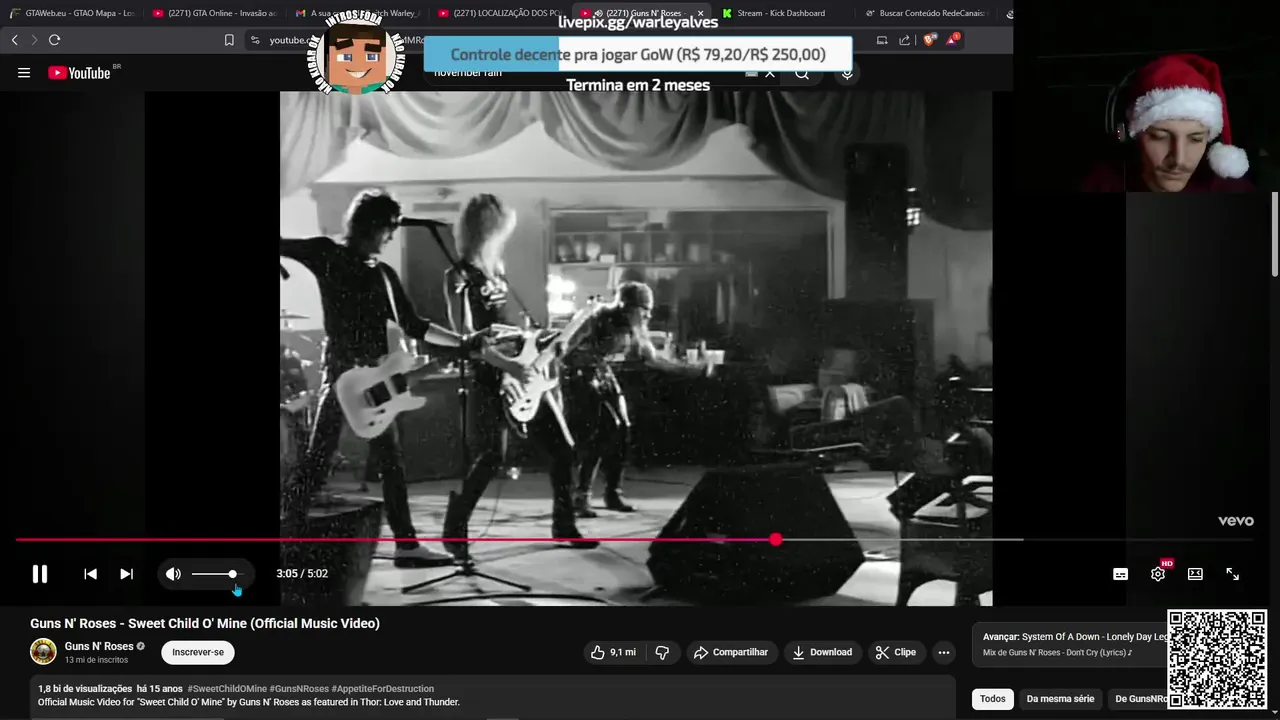1280x720 pixels.
Task: Subscribe with Inscrever-se button
Action: 198,652
